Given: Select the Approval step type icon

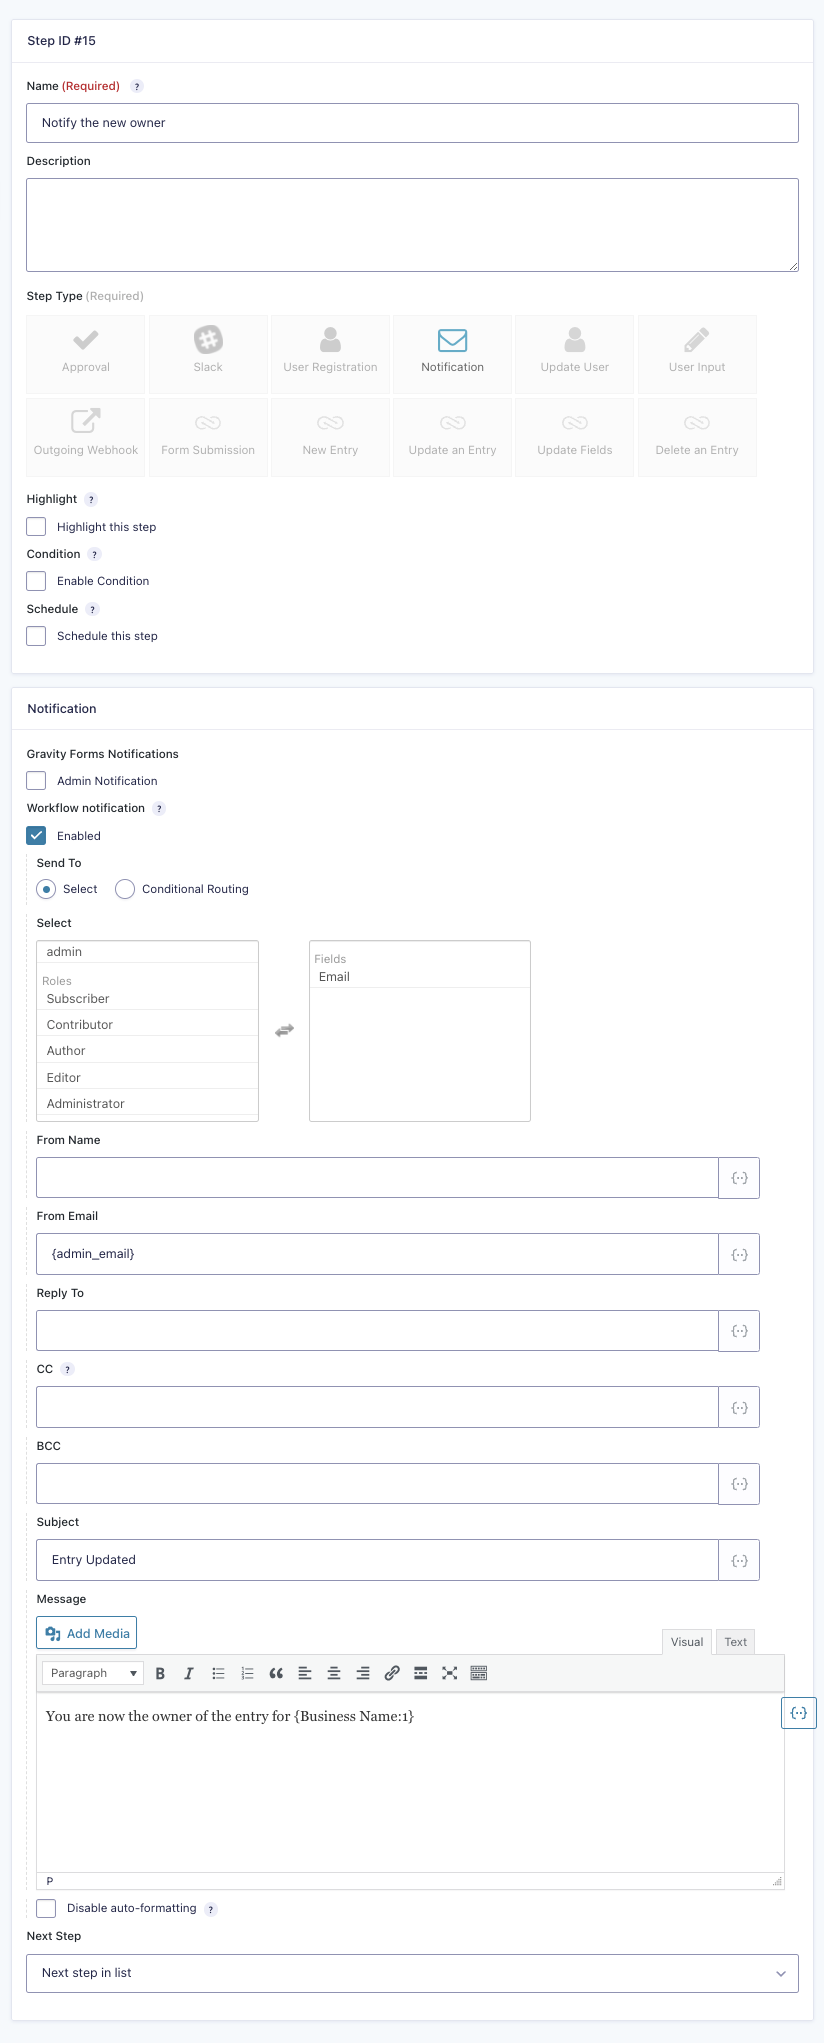Looking at the screenshot, I should (x=86, y=353).
